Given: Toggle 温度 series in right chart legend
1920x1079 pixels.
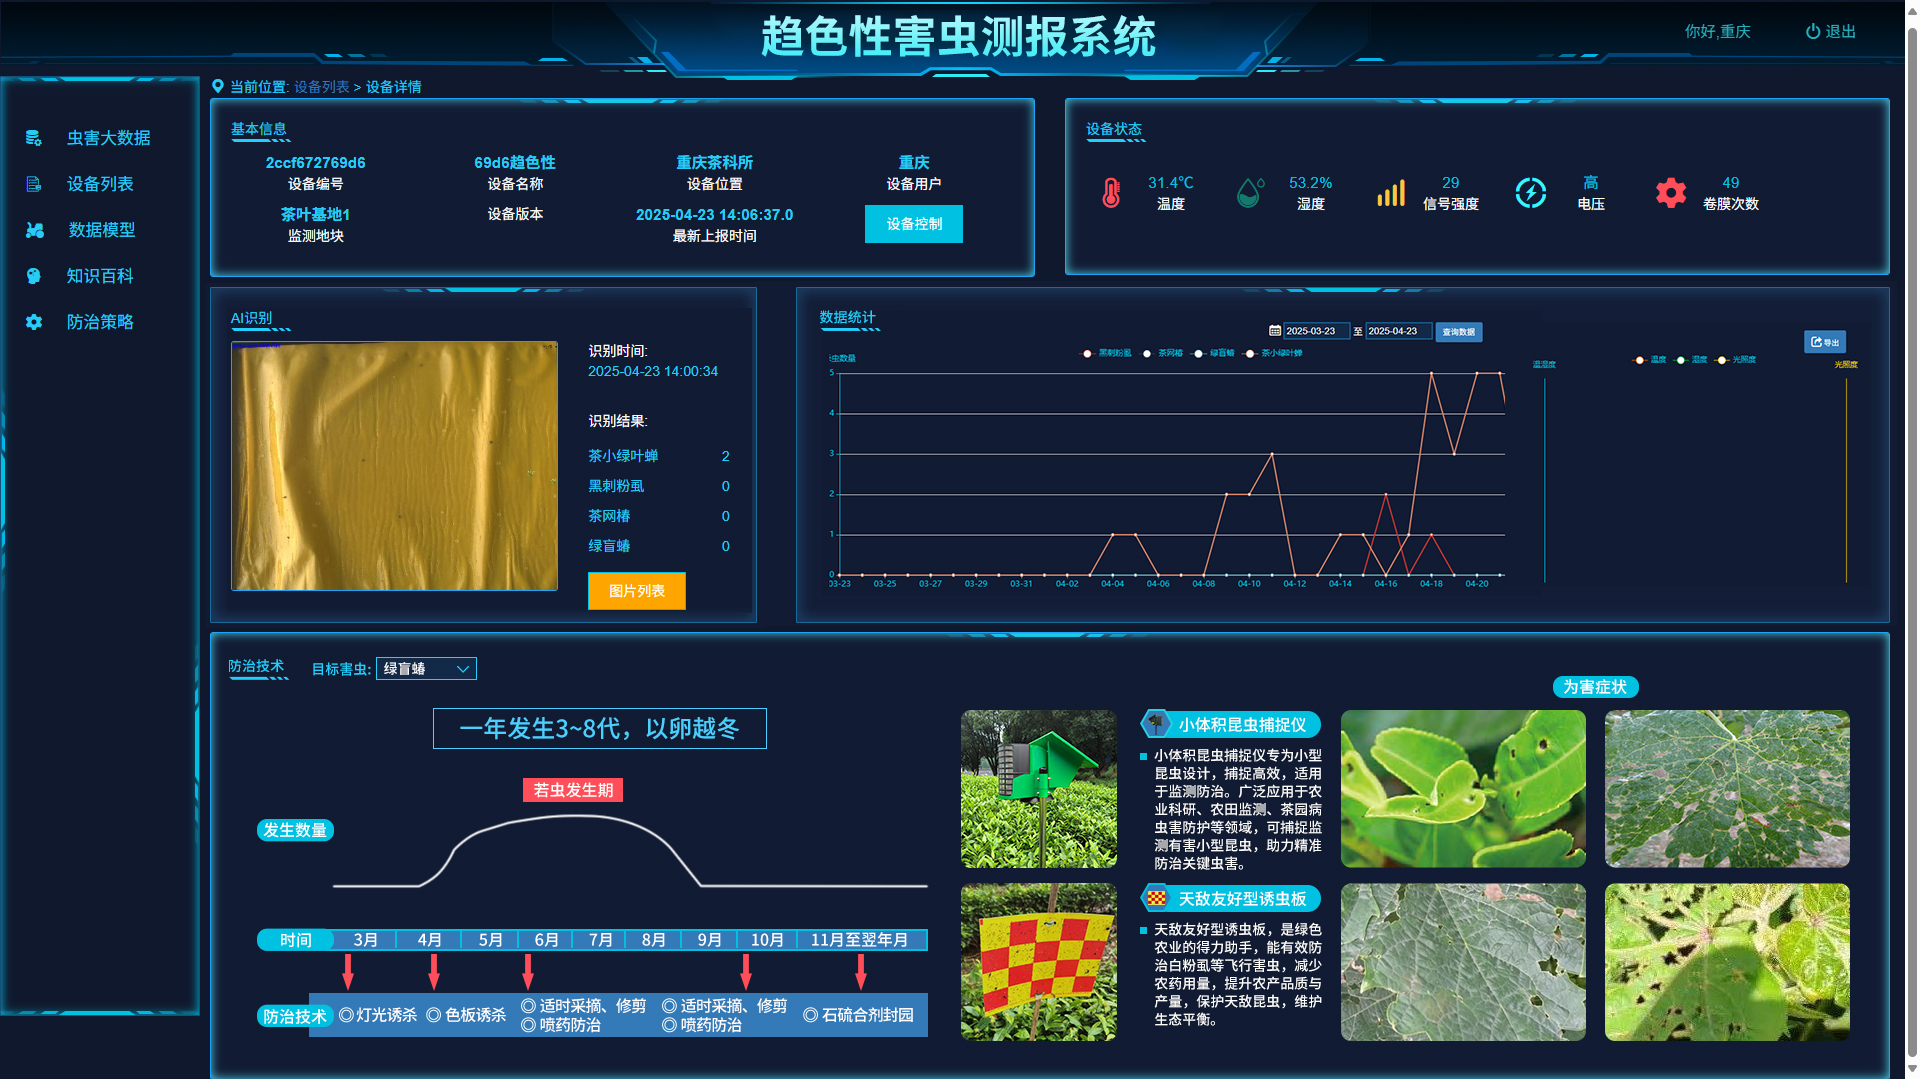Looking at the screenshot, I should tap(1649, 360).
